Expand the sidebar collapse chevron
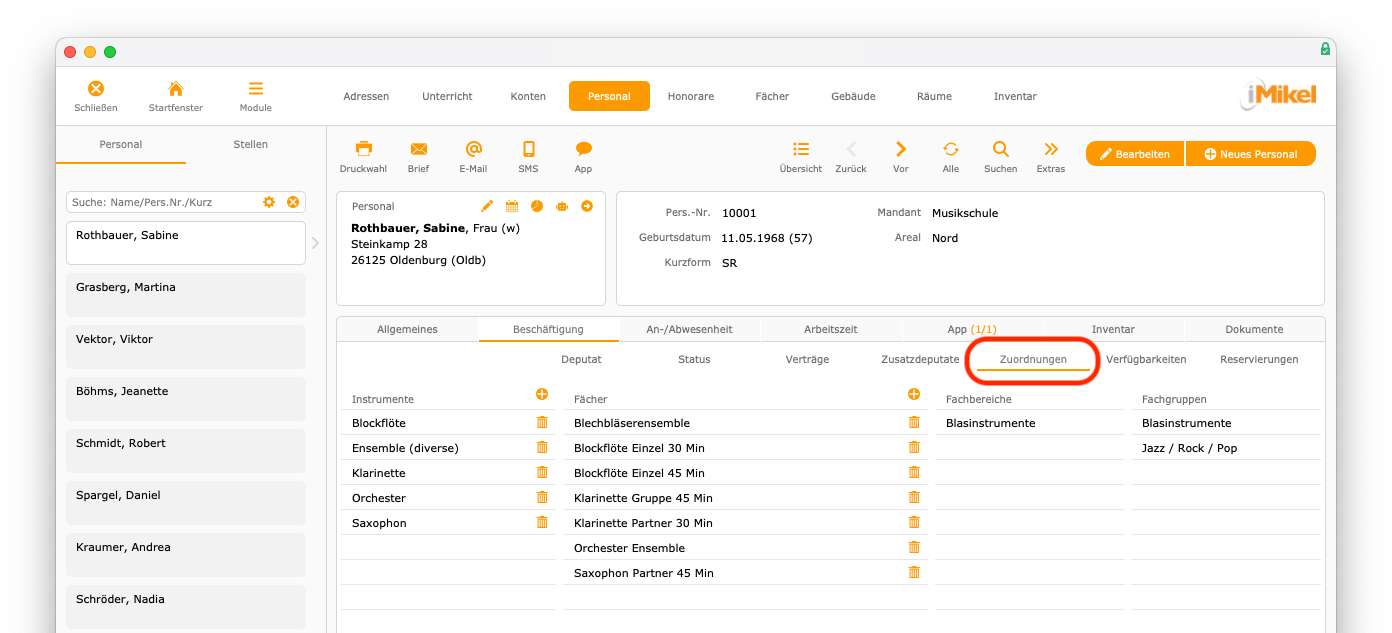 pyautogui.click(x=316, y=243)
